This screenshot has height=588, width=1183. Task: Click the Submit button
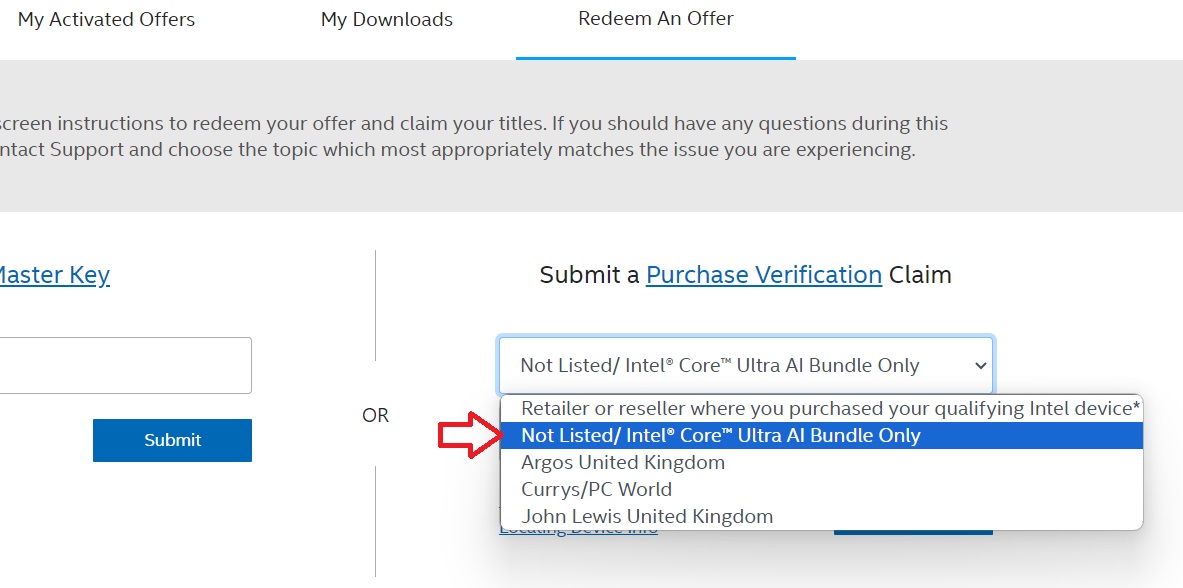click(172, 440)
